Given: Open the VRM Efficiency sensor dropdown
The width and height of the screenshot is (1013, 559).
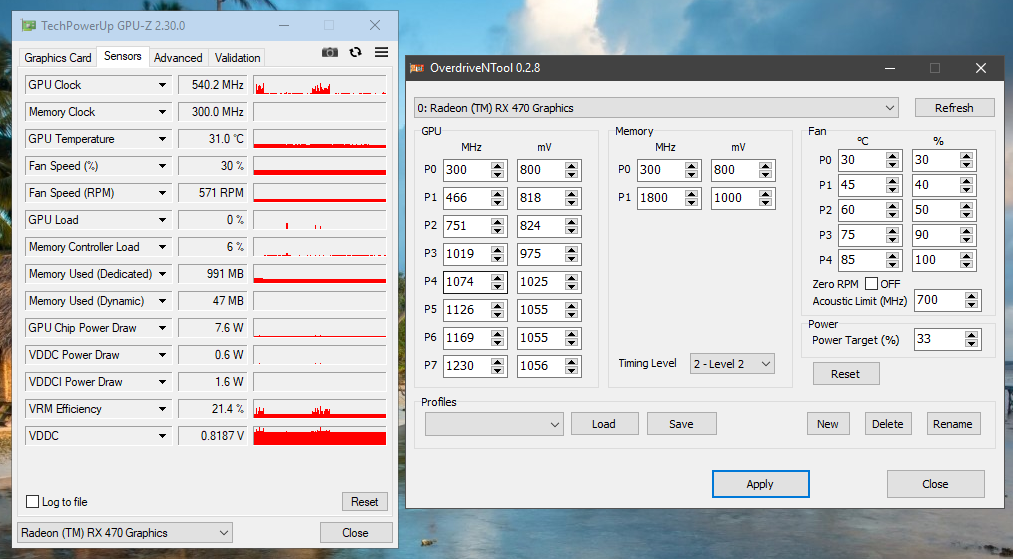Looking at the screenshot, I should tap(162, 409).
